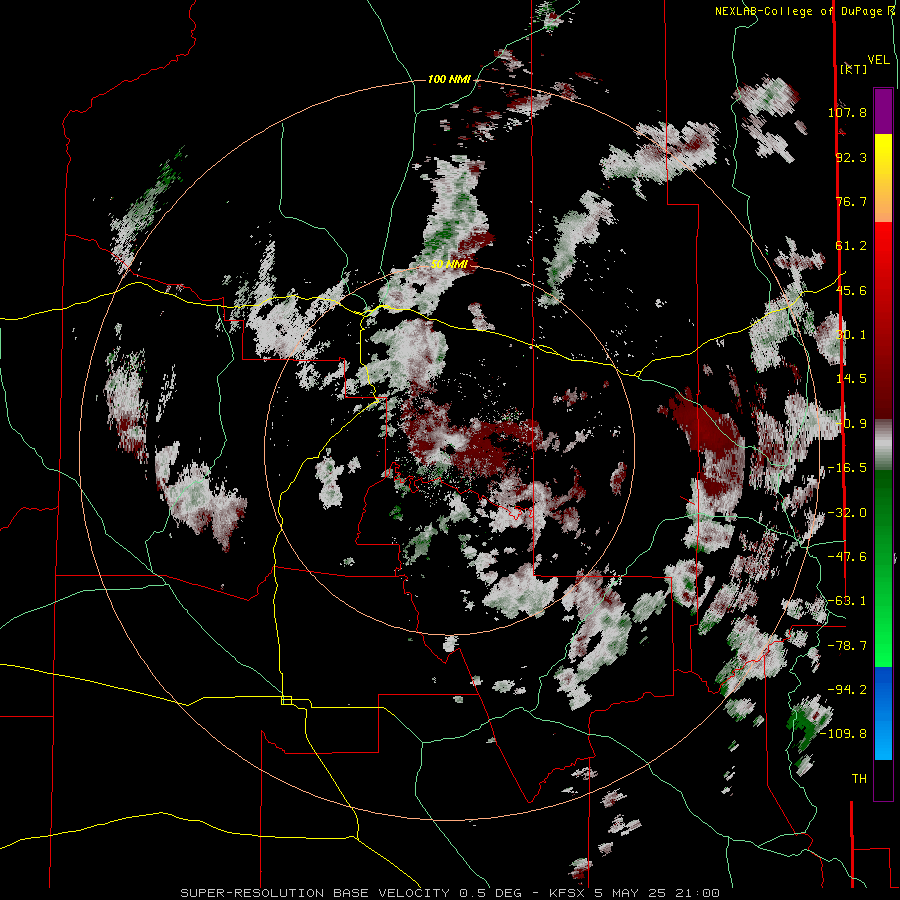900x900 pixels.
Task: Click the 30.1 velocity legend value
Action: 851,335
